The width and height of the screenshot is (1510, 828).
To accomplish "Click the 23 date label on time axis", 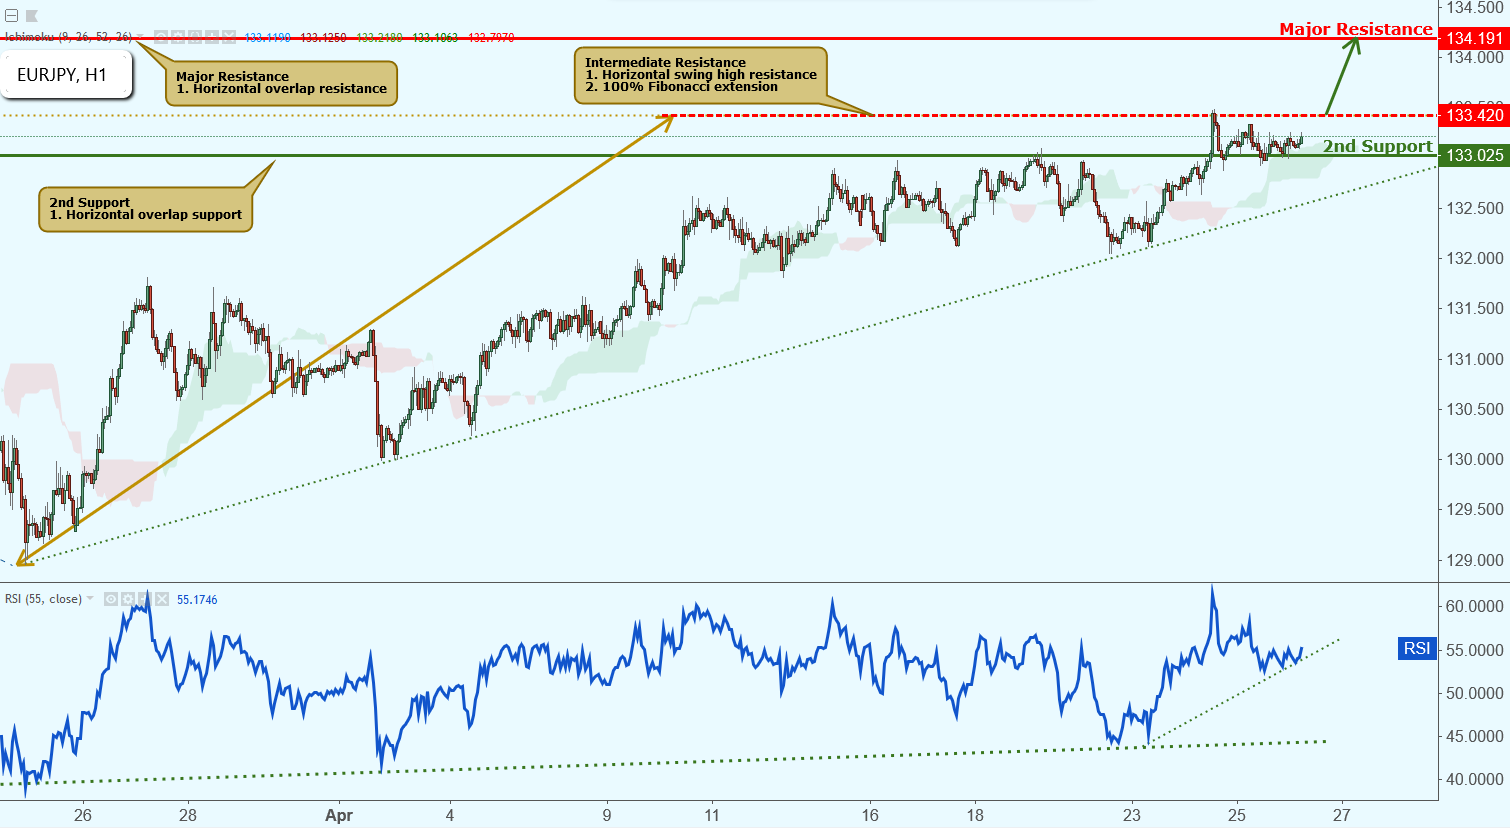I will (x=1132, y=815).
